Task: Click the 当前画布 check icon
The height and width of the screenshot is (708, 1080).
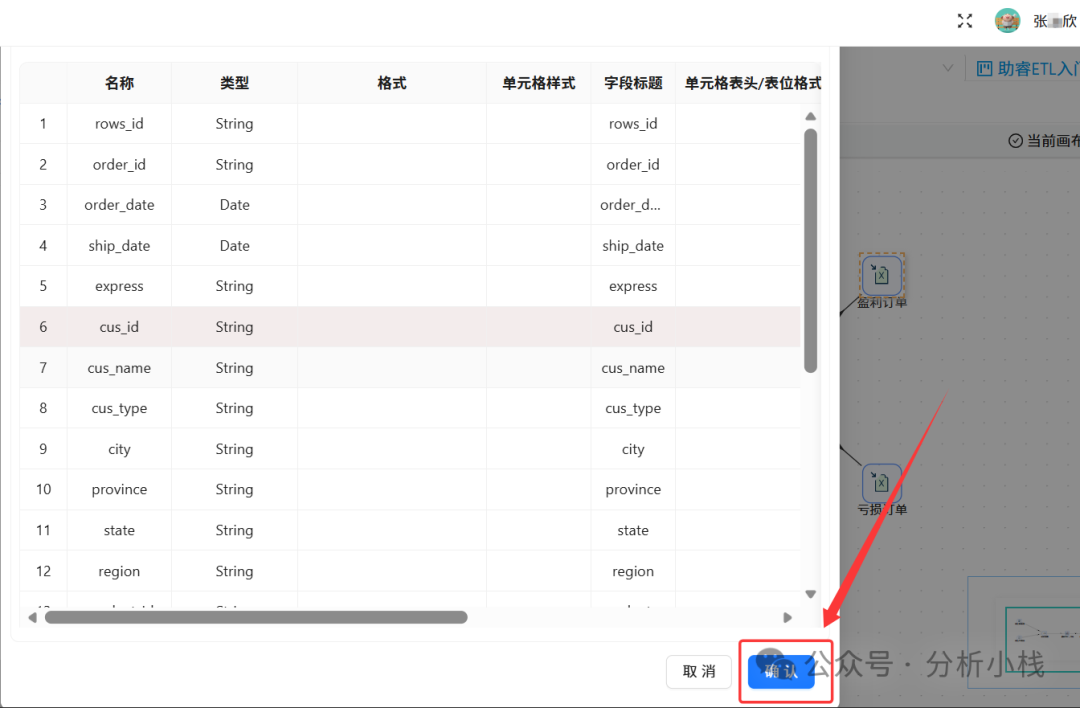Action: tap(1015, 140)
